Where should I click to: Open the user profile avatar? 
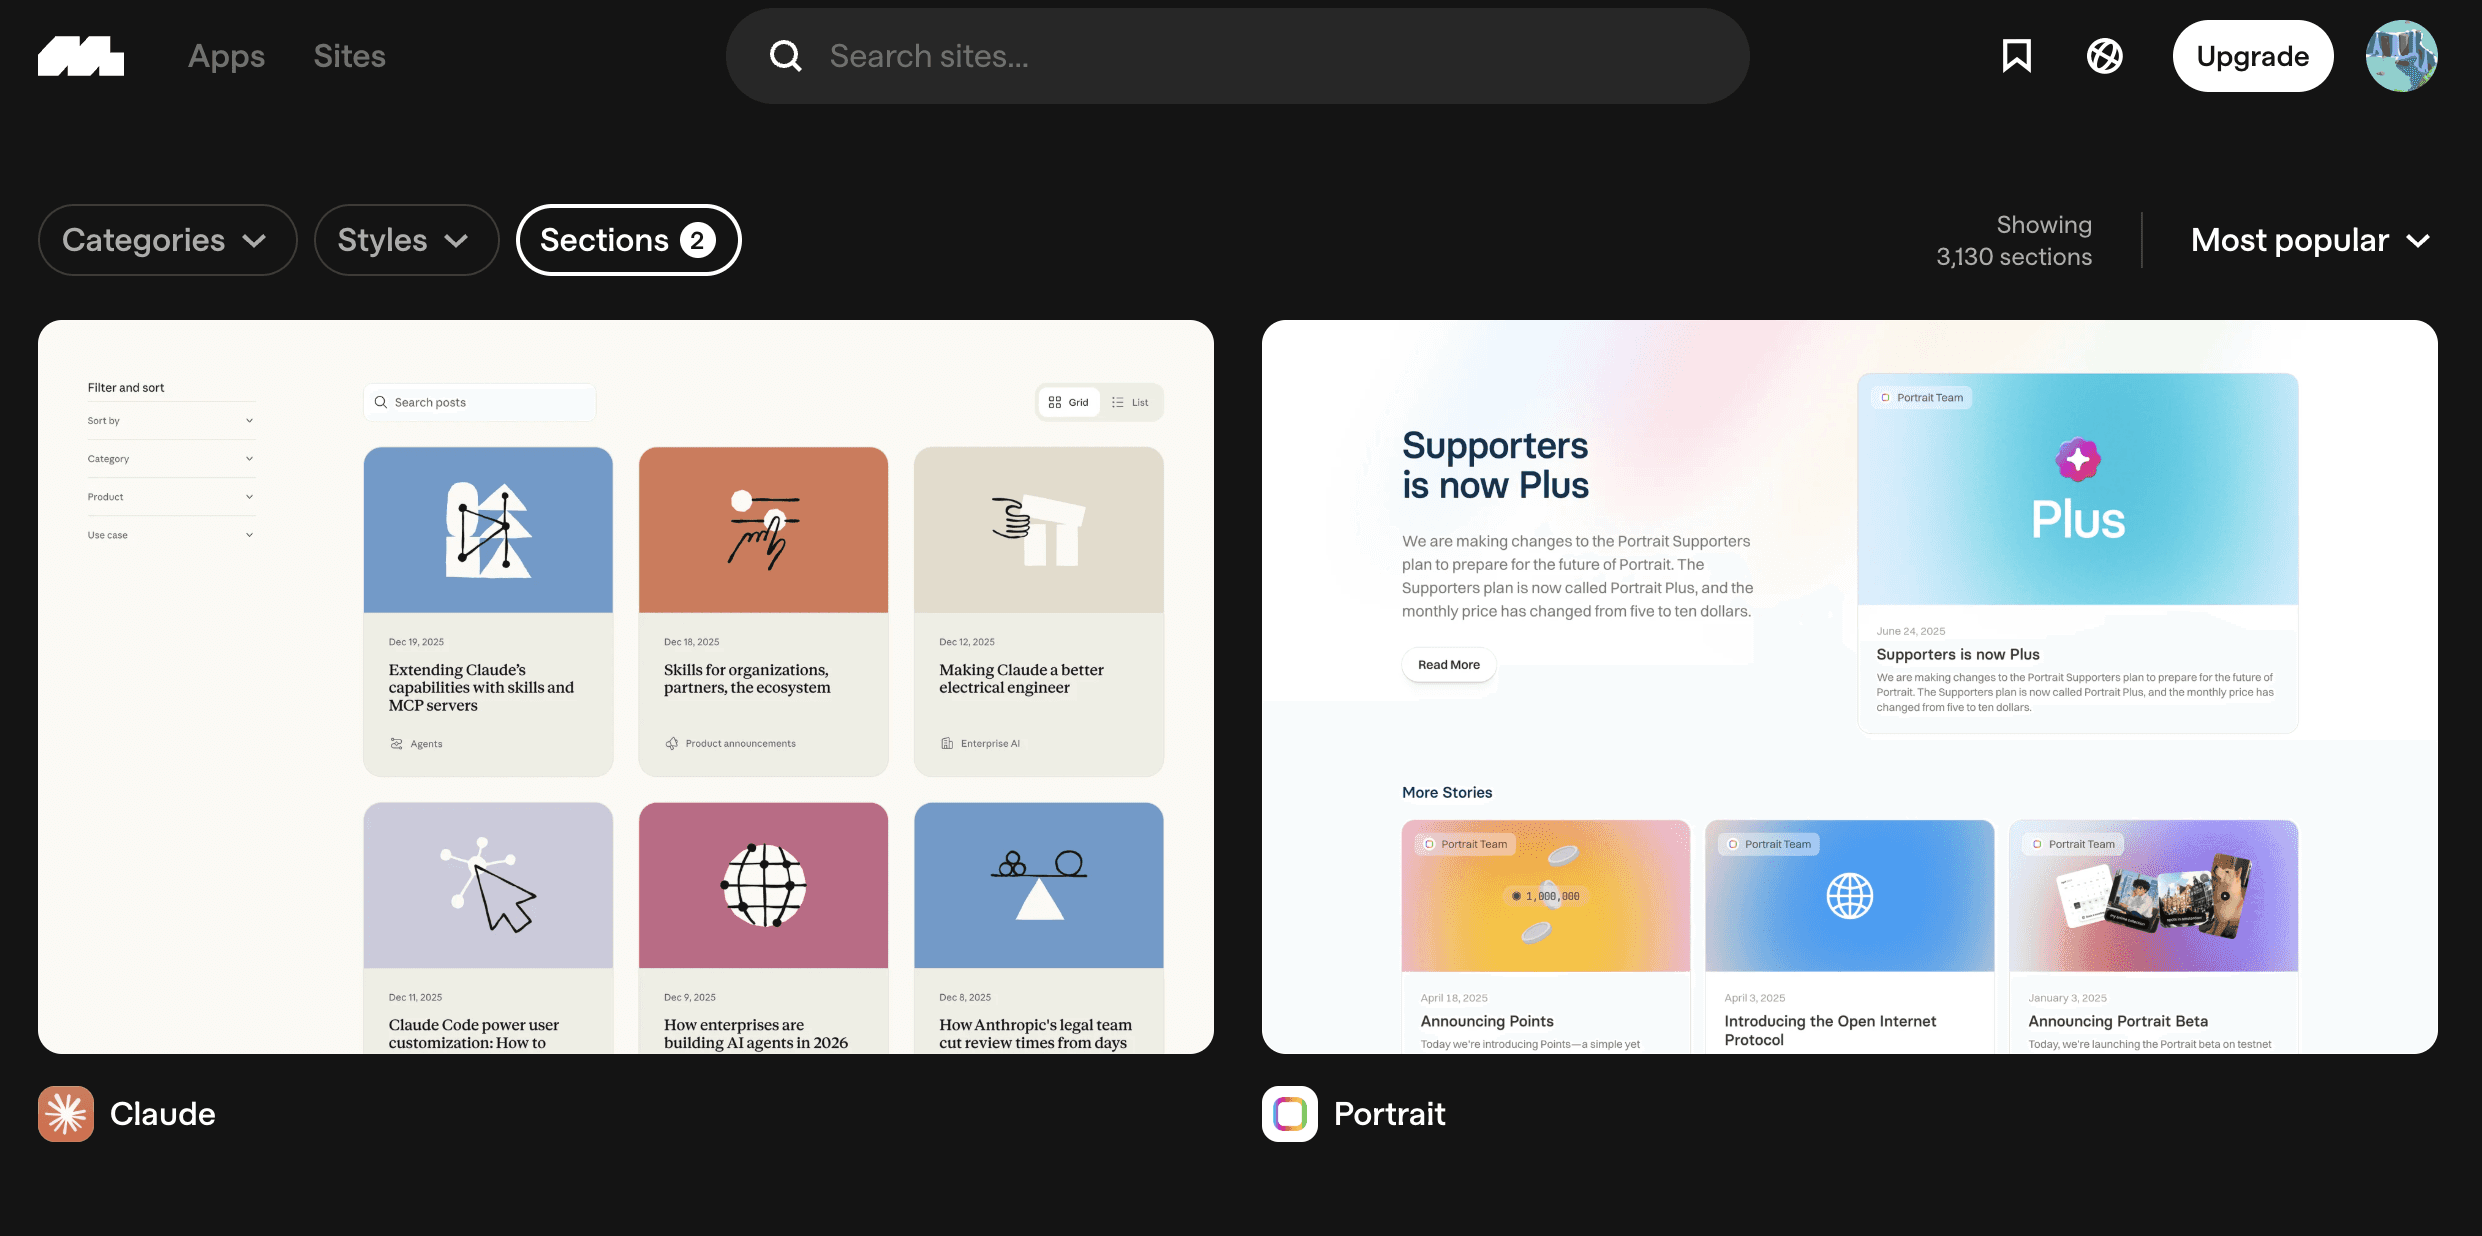click(x=2401, y=56)
